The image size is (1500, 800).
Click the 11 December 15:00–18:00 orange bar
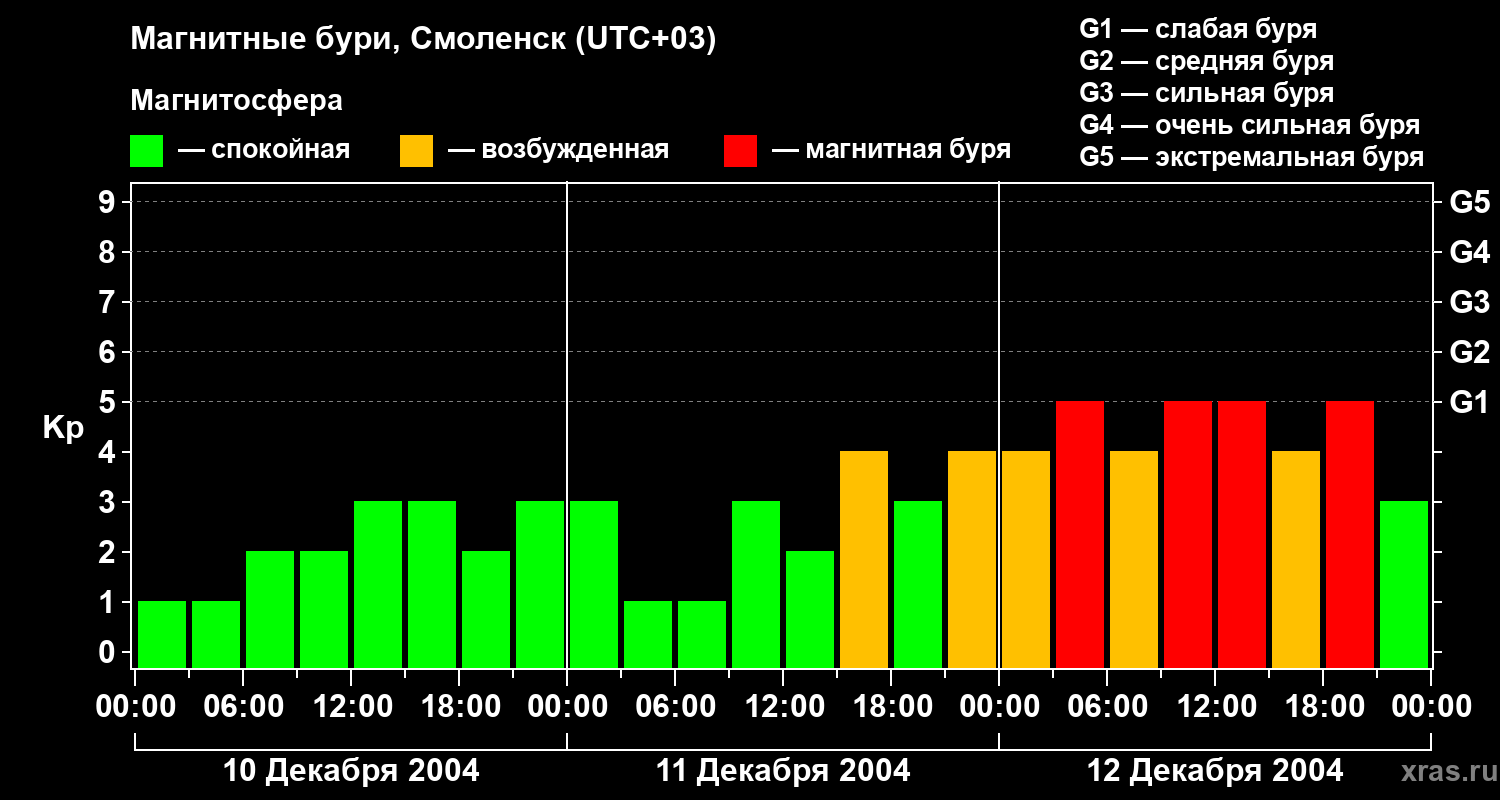click(x=864, y=559)
